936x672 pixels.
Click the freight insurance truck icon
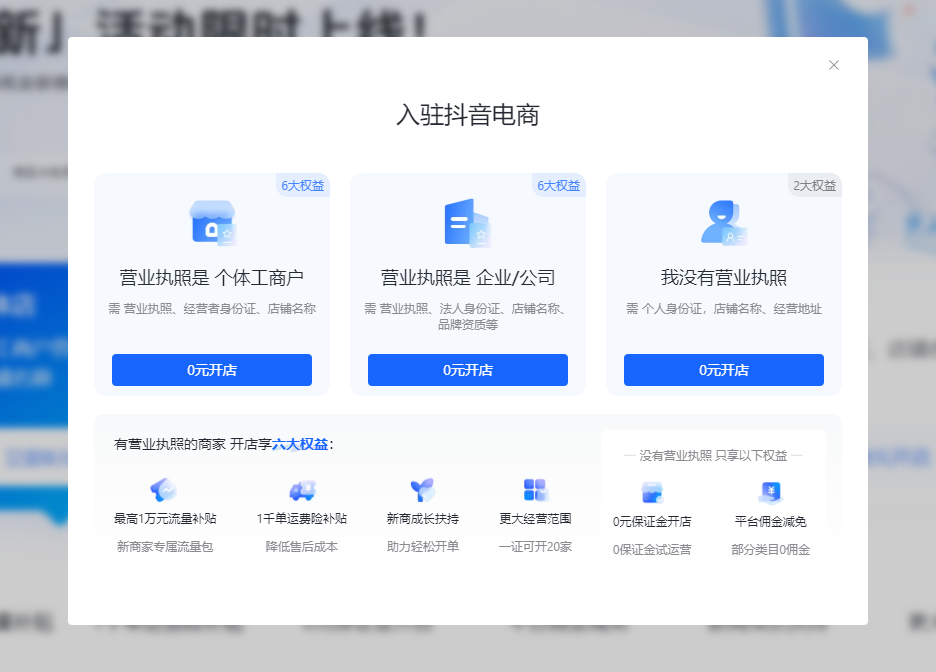coord(302,490)
